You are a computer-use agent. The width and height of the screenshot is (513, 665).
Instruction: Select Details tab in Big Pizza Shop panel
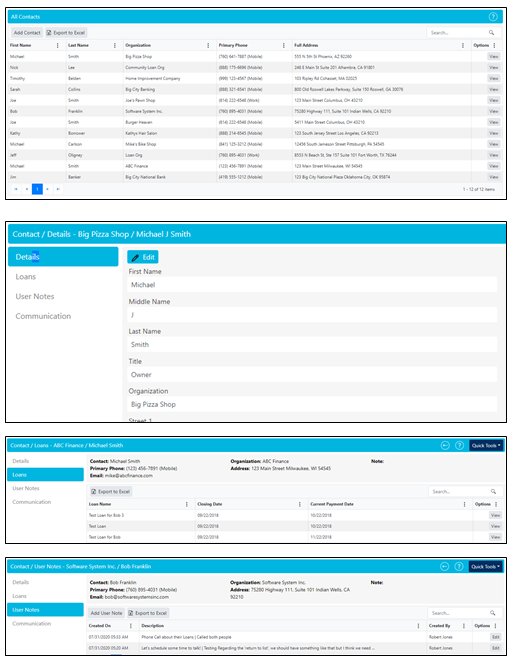coord(63,257)
